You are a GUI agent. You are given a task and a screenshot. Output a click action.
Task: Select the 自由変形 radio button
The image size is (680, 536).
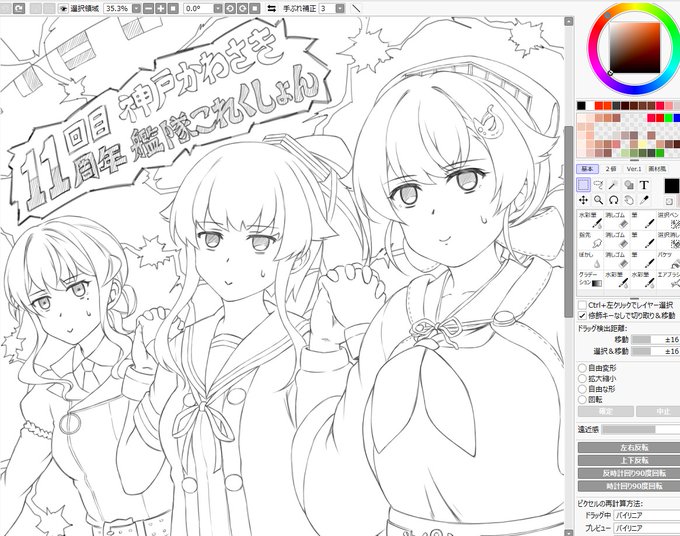582,368
